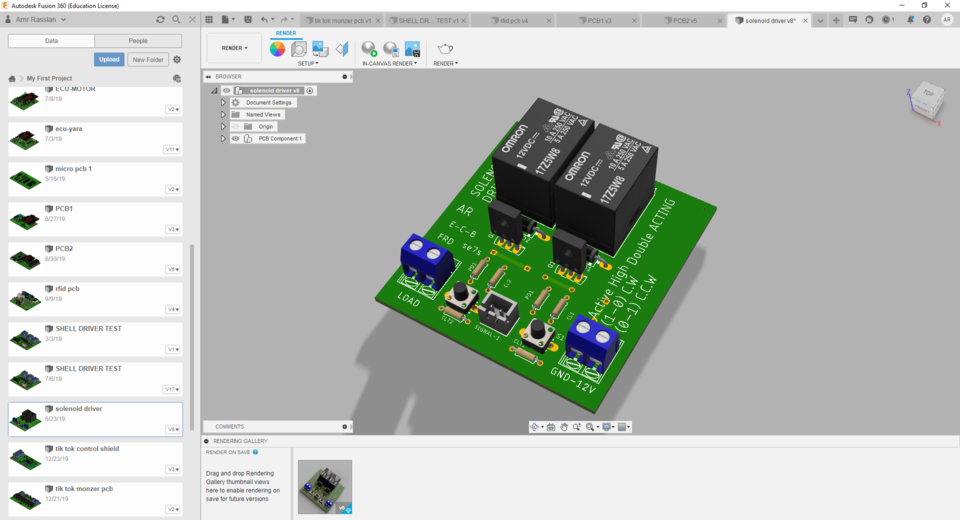Open the job status clock icon
This screenshot has width=960, height=520.
pos(887,20)
